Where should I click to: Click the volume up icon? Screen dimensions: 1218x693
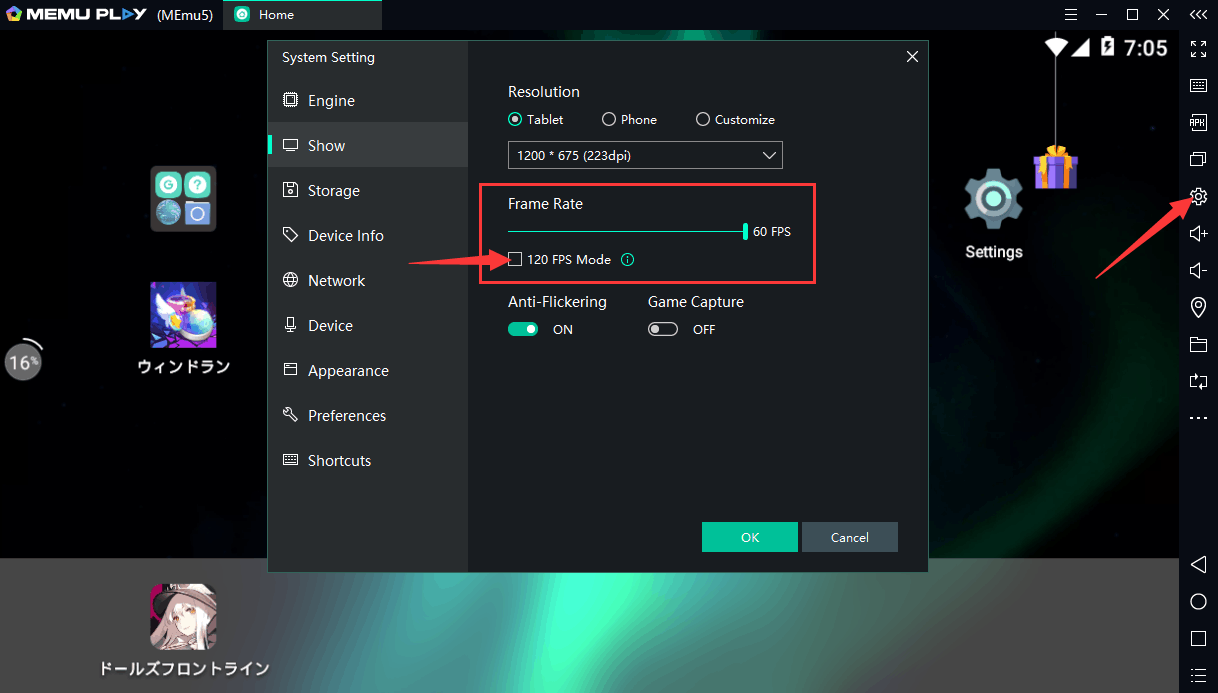coord(1198,233)
